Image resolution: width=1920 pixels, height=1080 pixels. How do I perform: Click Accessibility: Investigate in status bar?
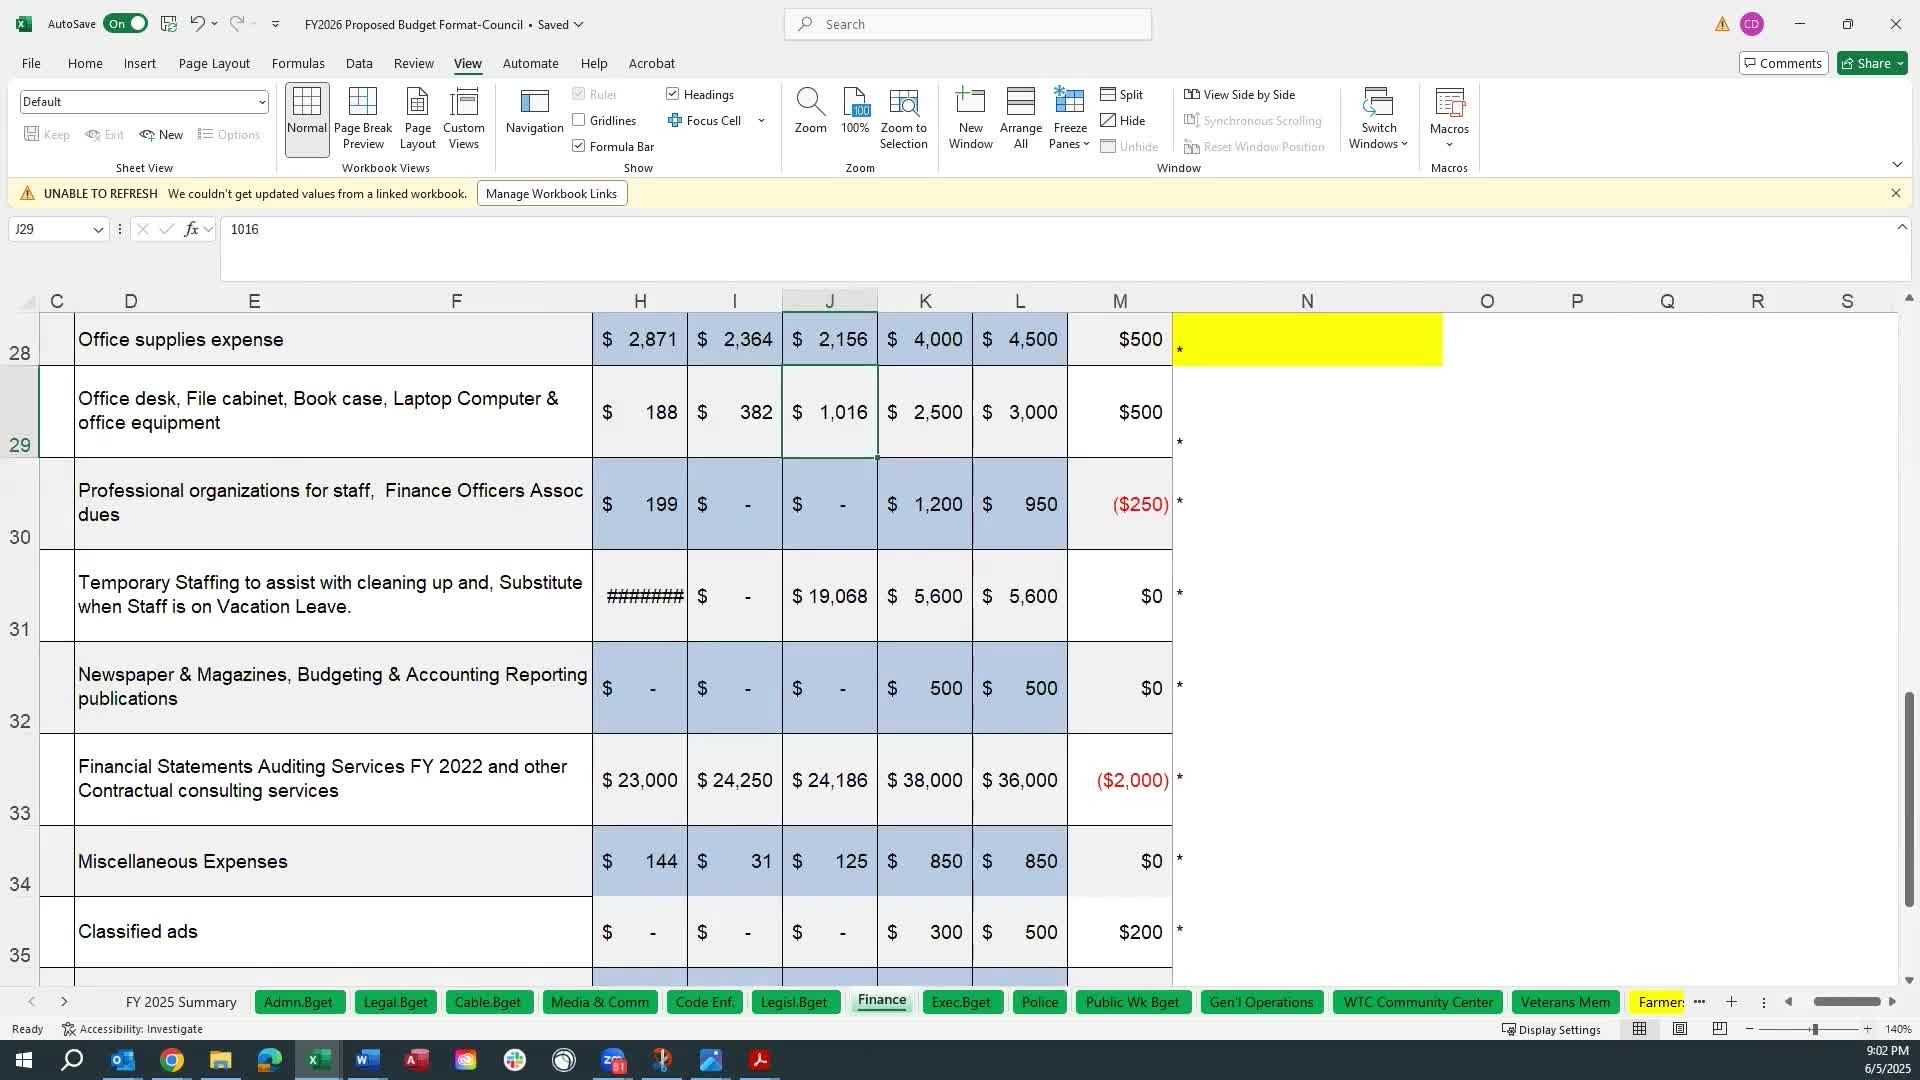click(x=132, y=1029)
